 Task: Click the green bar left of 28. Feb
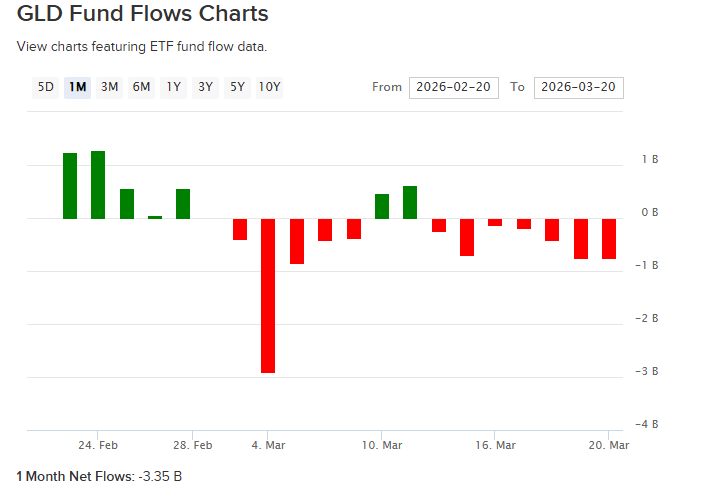coord(183,204)
